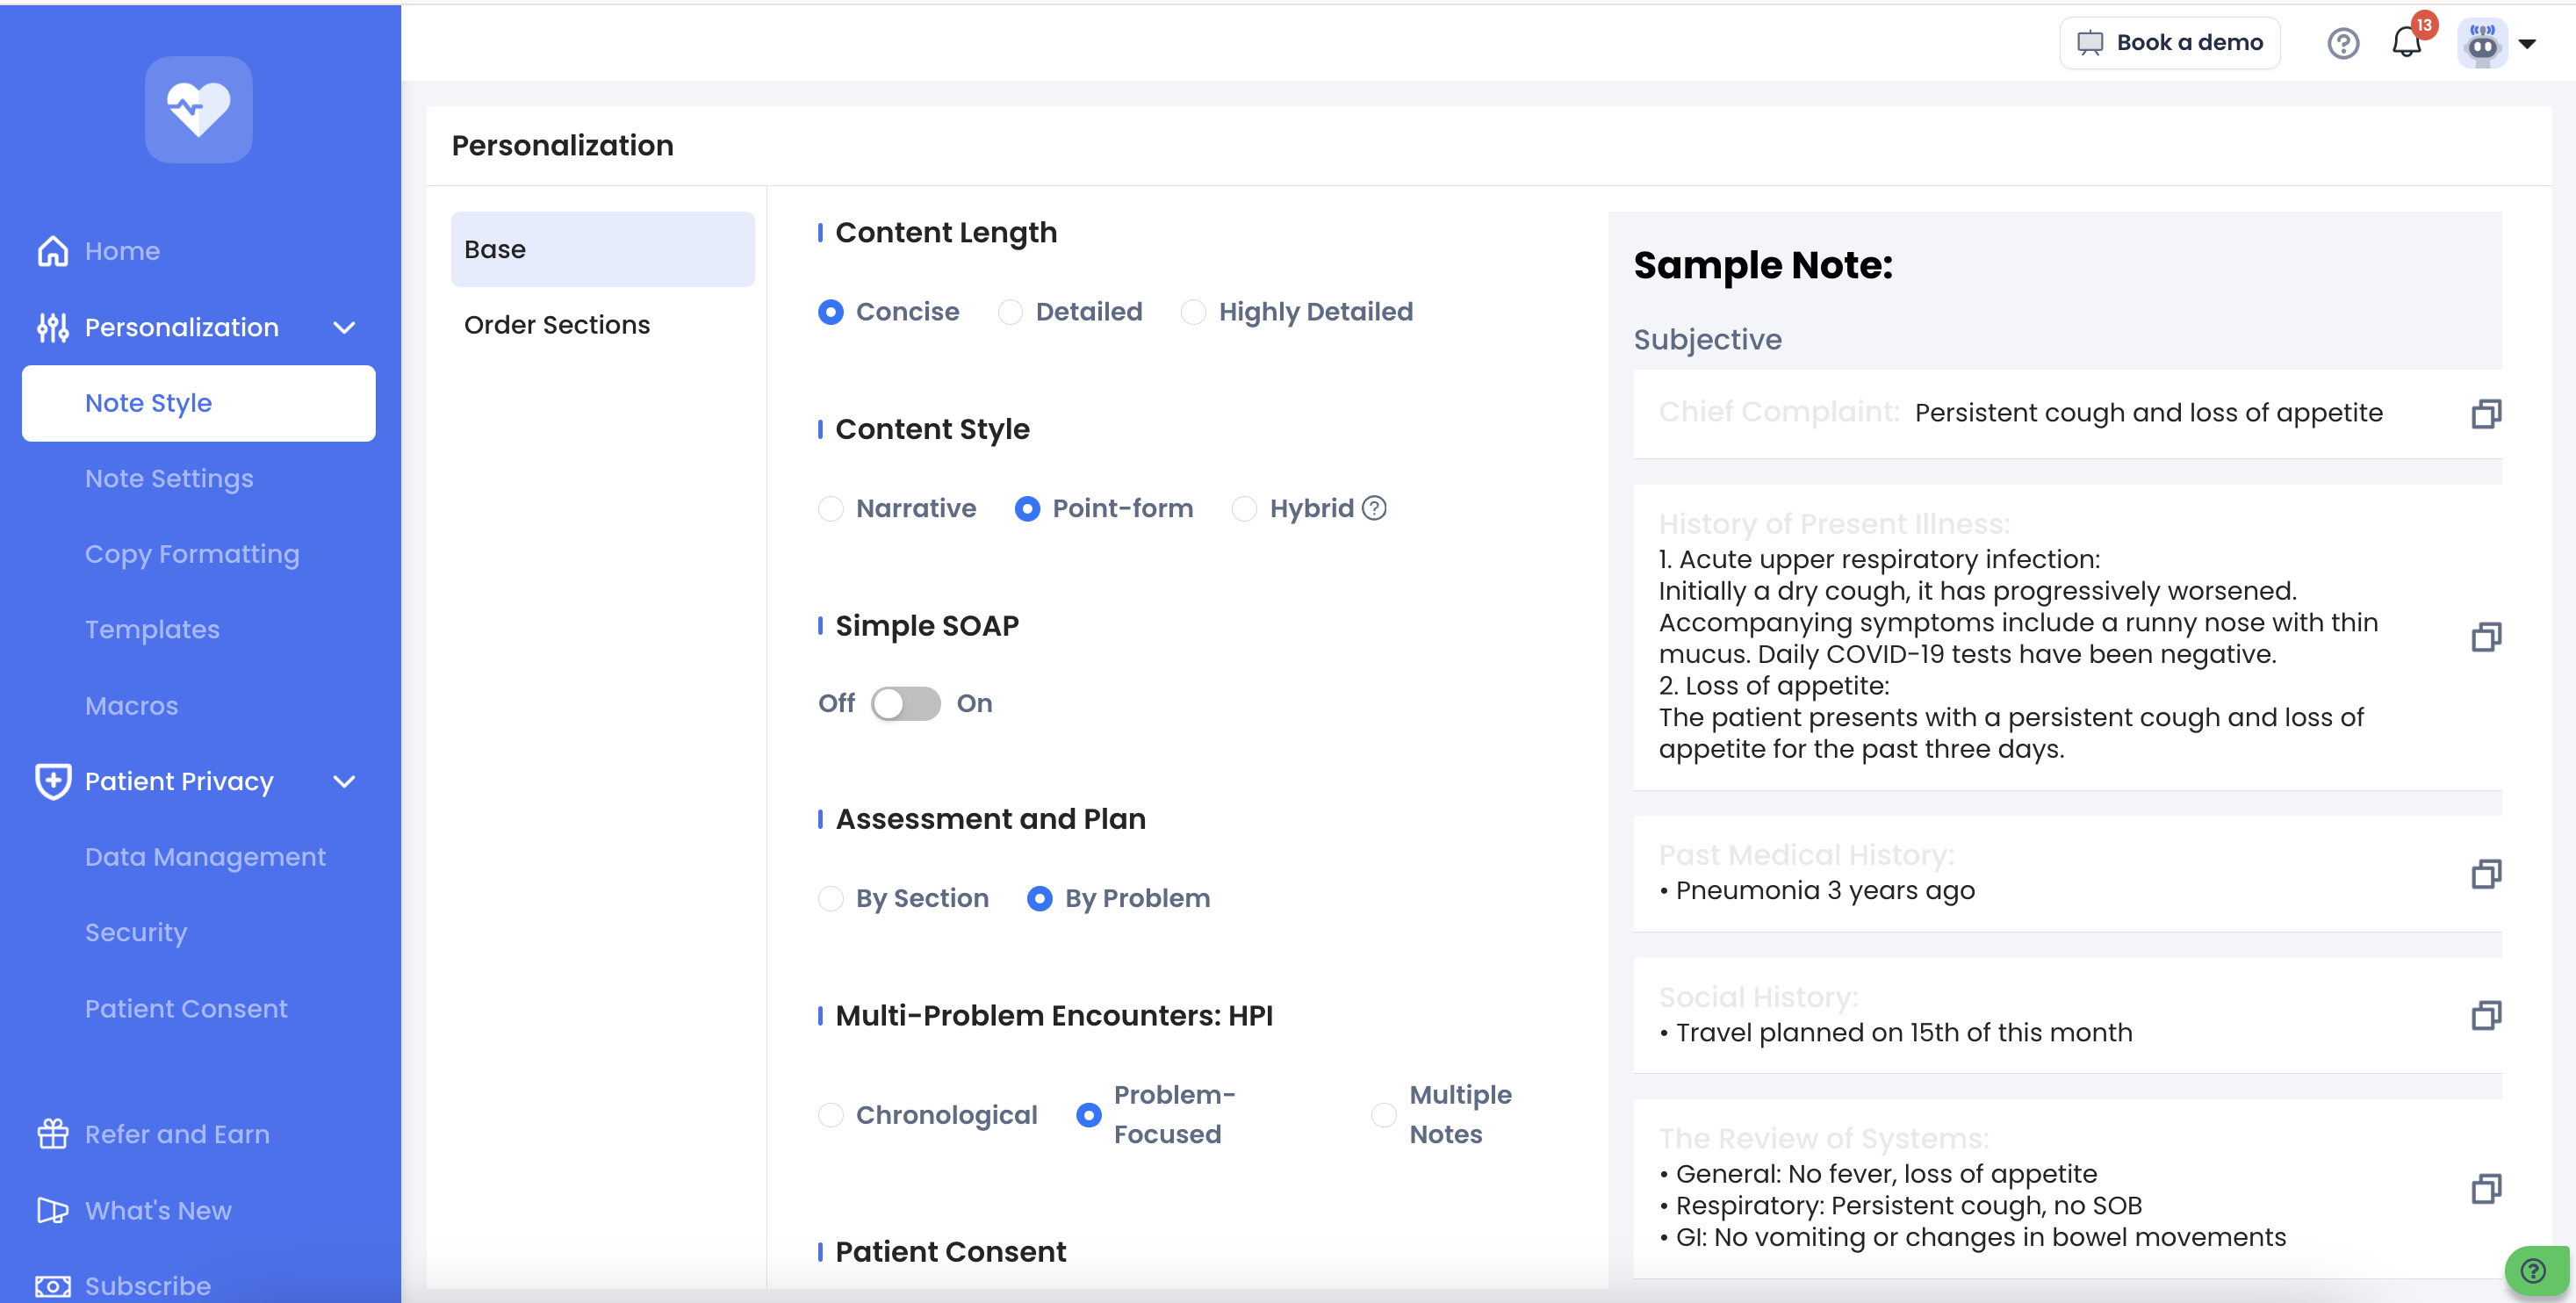Screen dimensions: 2576x1303
Task: Open the notifications bell icon
Action: [2406, 43]
